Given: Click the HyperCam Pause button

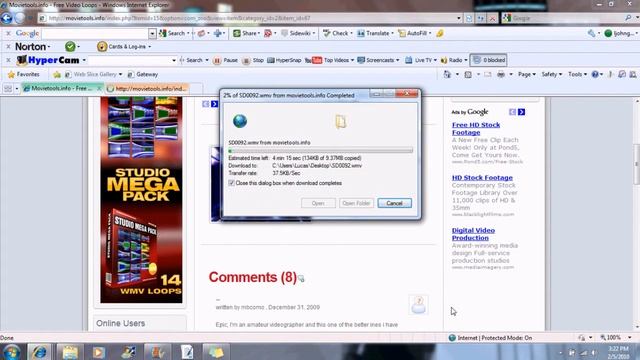Looking at the screenshot, I should pos(226,60).
